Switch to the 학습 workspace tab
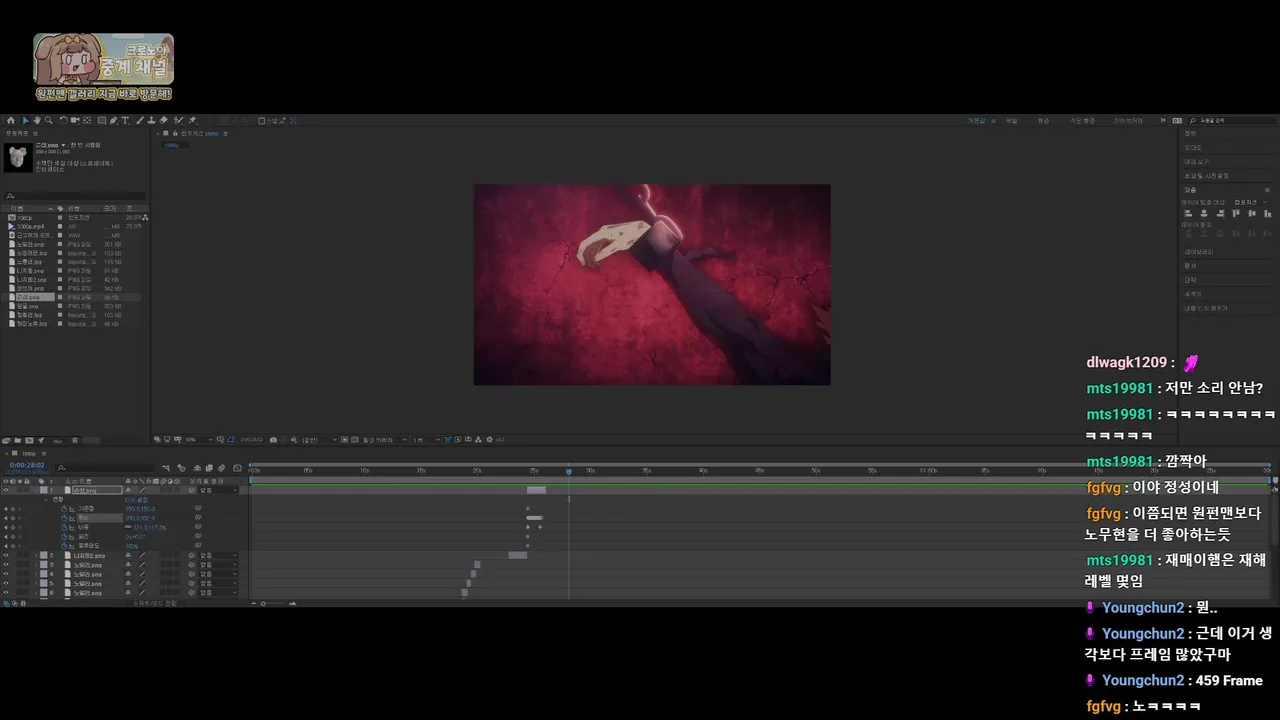This screenshot has height=720, width=1280. pos(1012,120)
